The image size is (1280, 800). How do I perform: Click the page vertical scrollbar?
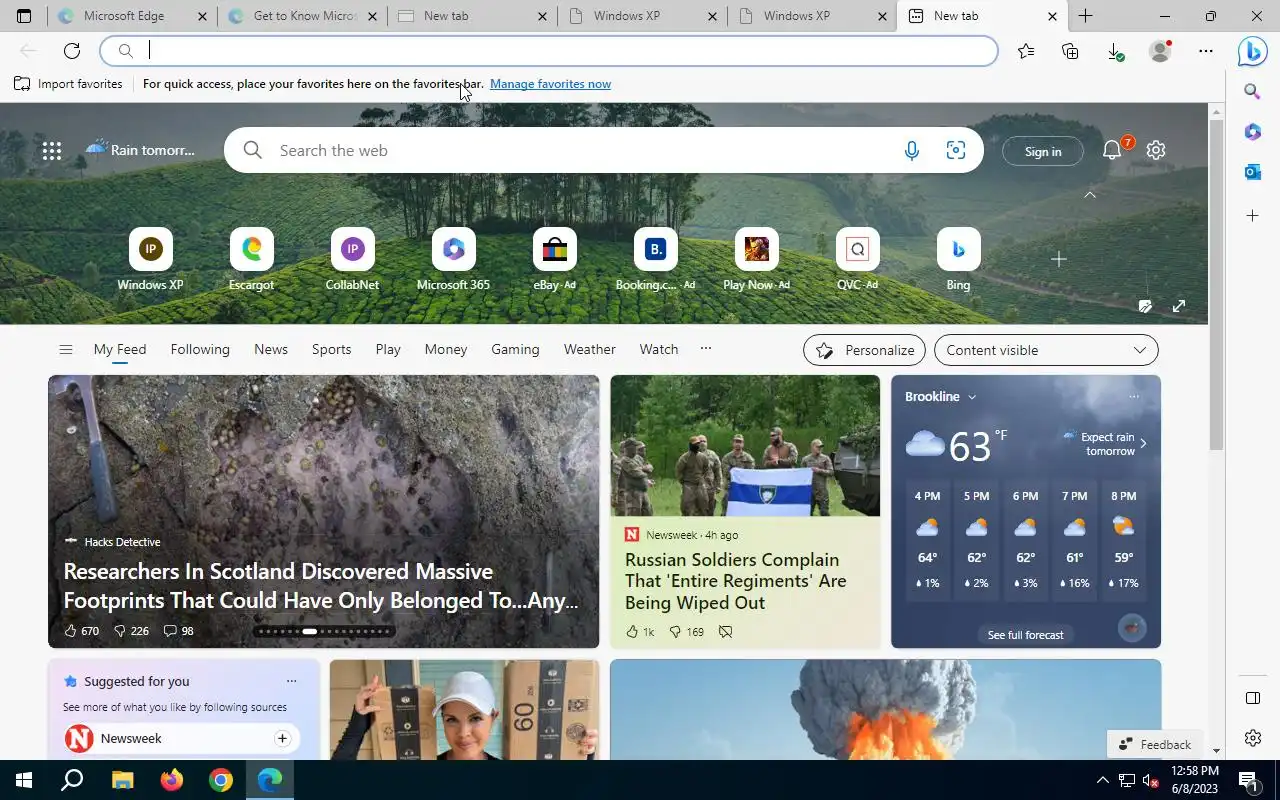pos(1217,283)
